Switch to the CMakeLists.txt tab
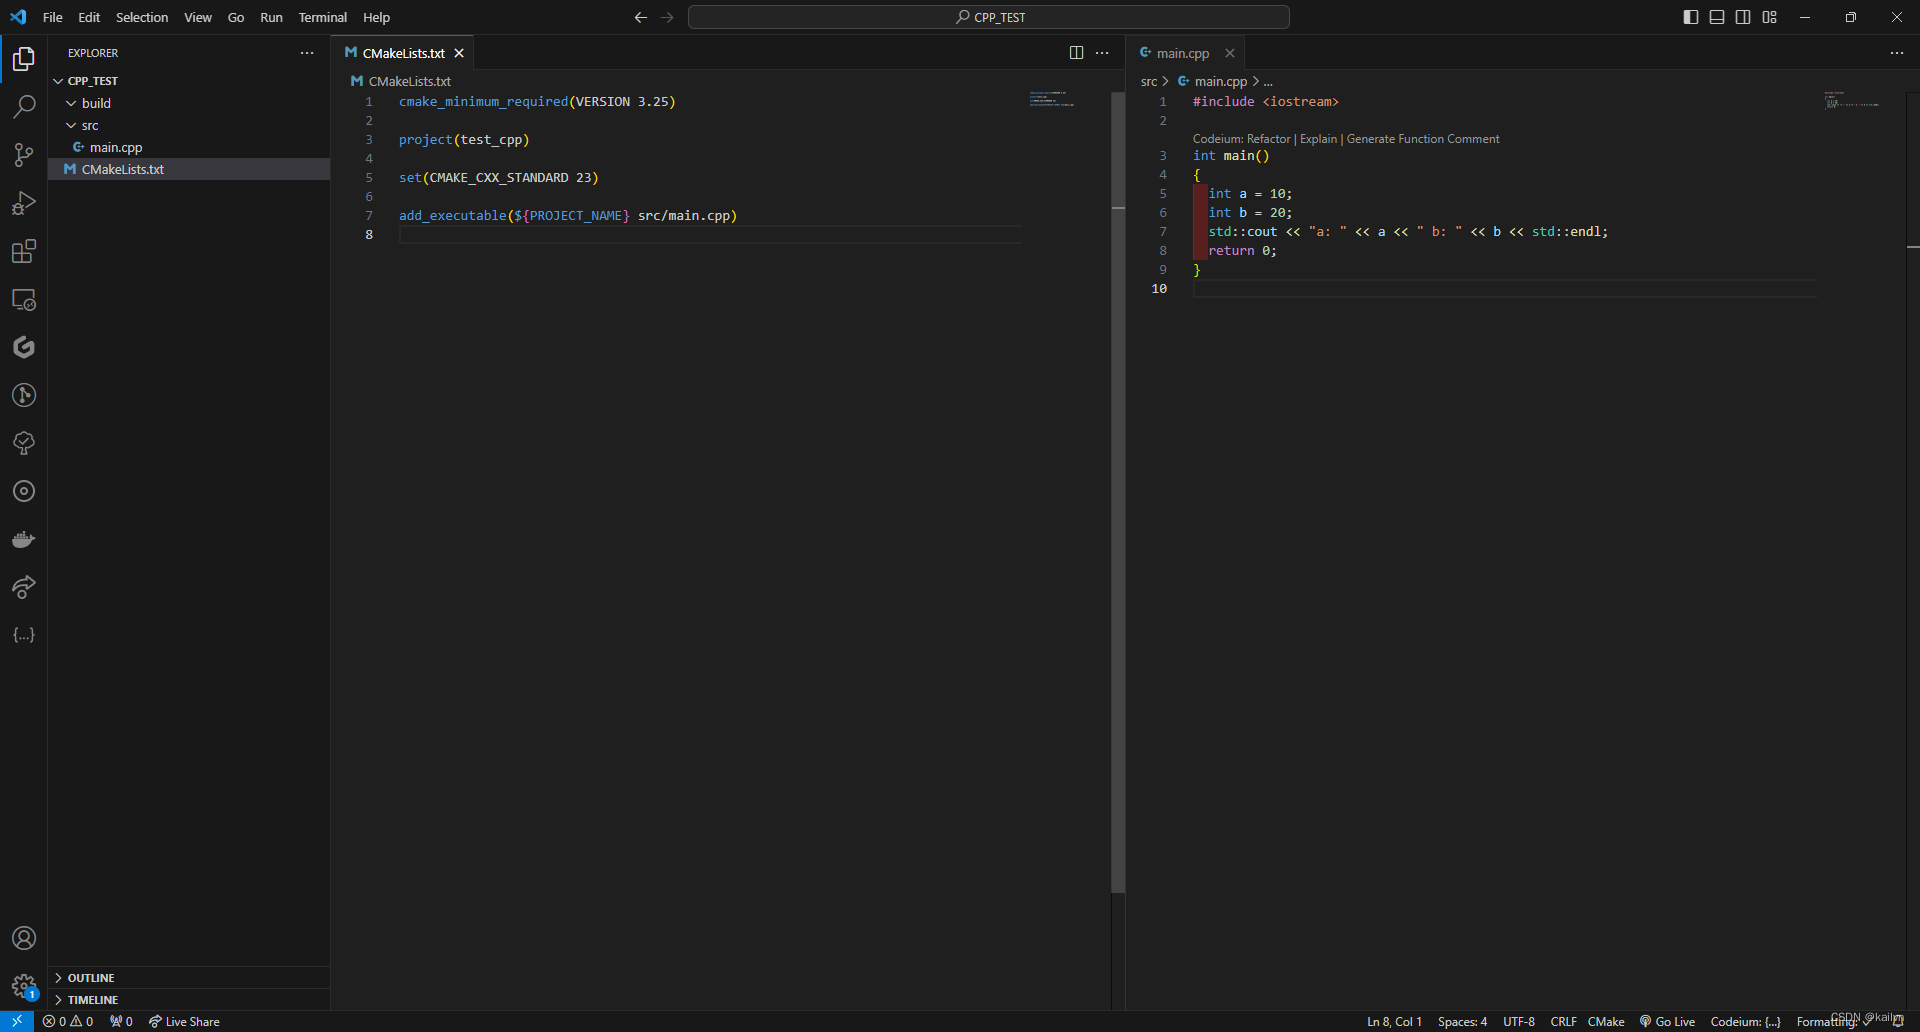1920x1032 pixels. point(404,53)
